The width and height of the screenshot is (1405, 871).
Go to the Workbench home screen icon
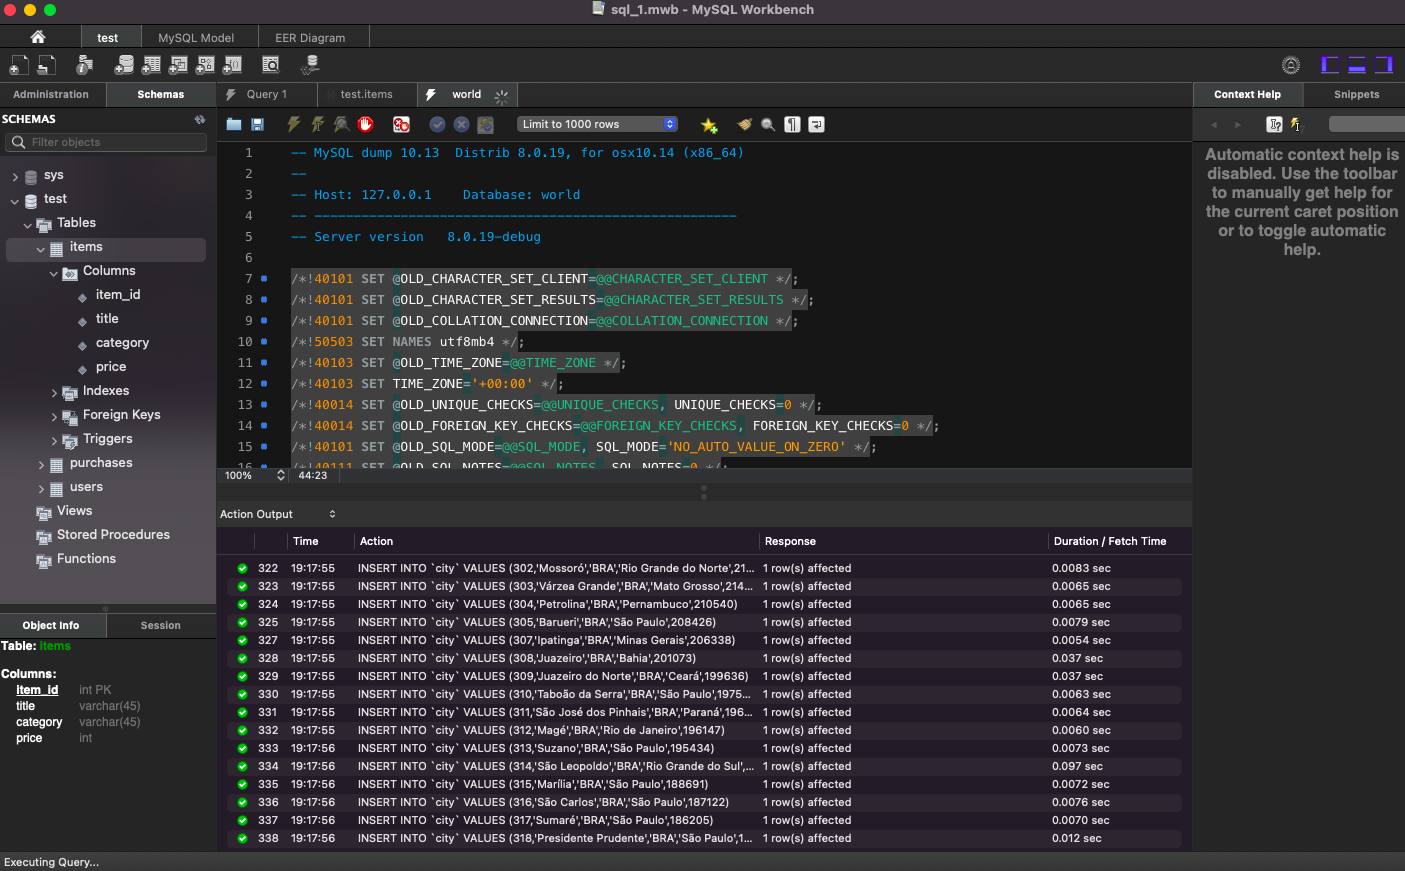coord(38,37)
